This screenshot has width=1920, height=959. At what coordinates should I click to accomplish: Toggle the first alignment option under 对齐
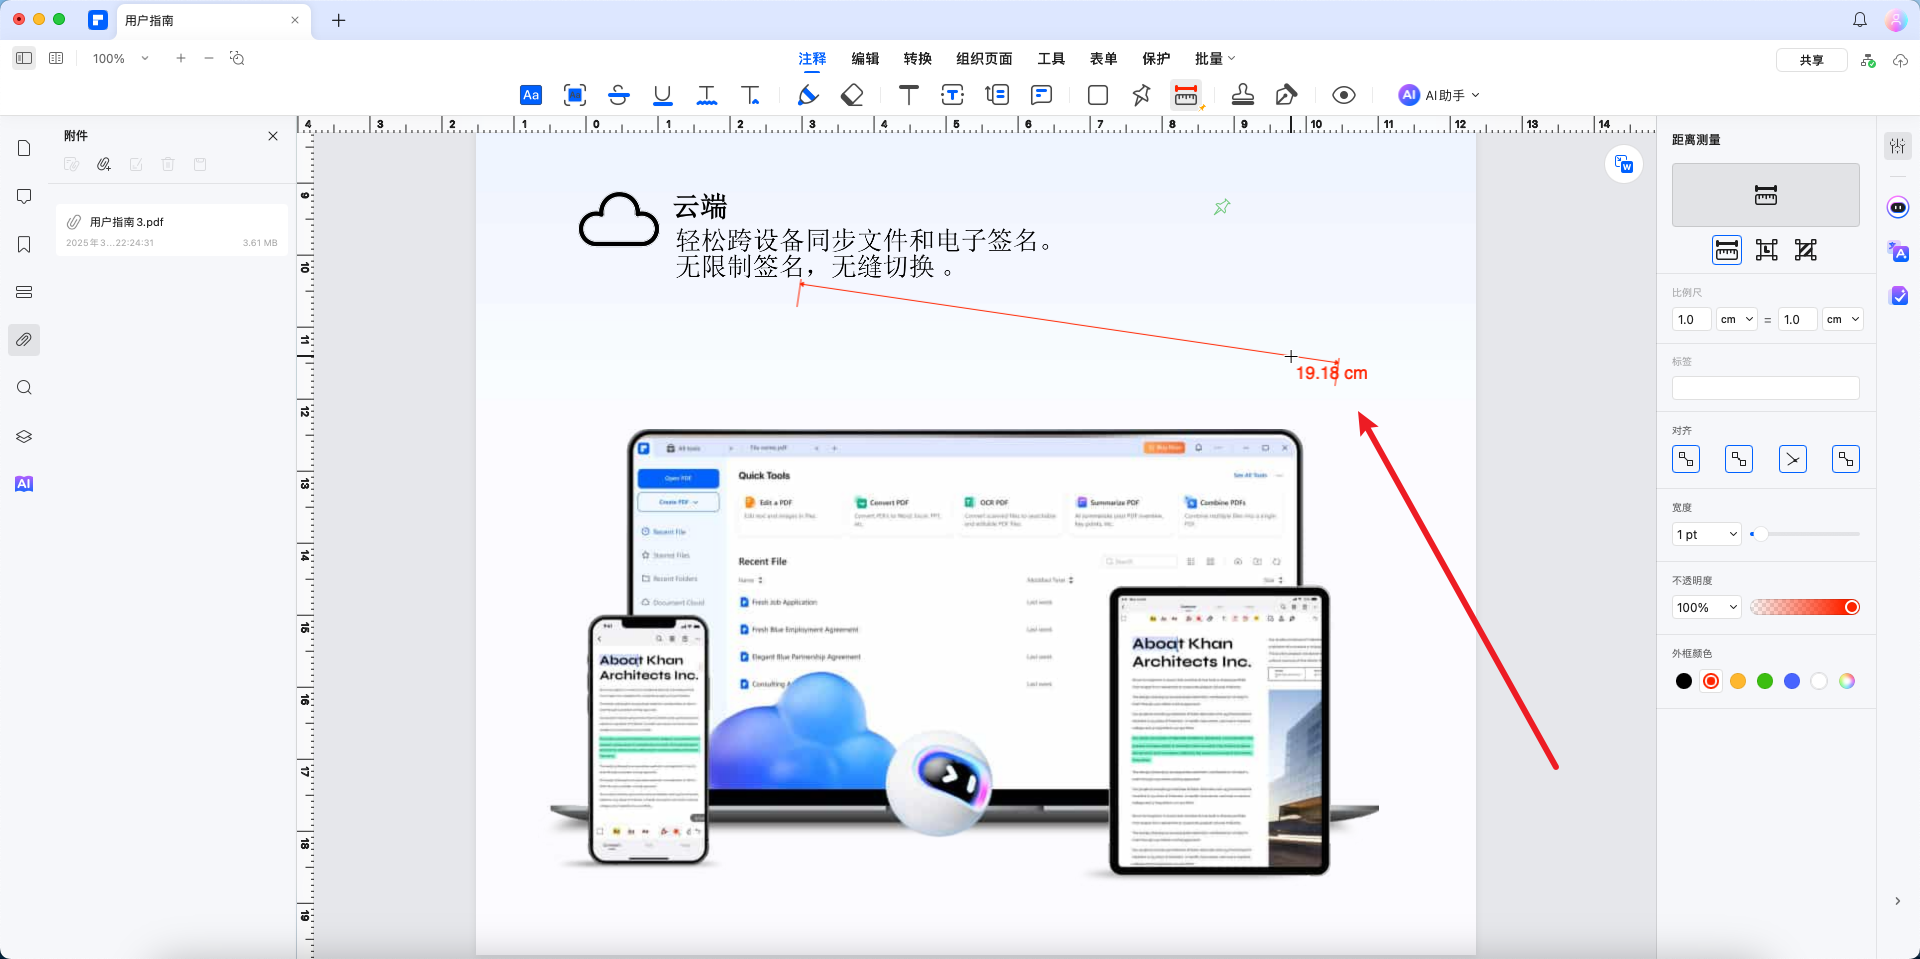tap(1685, 459)
